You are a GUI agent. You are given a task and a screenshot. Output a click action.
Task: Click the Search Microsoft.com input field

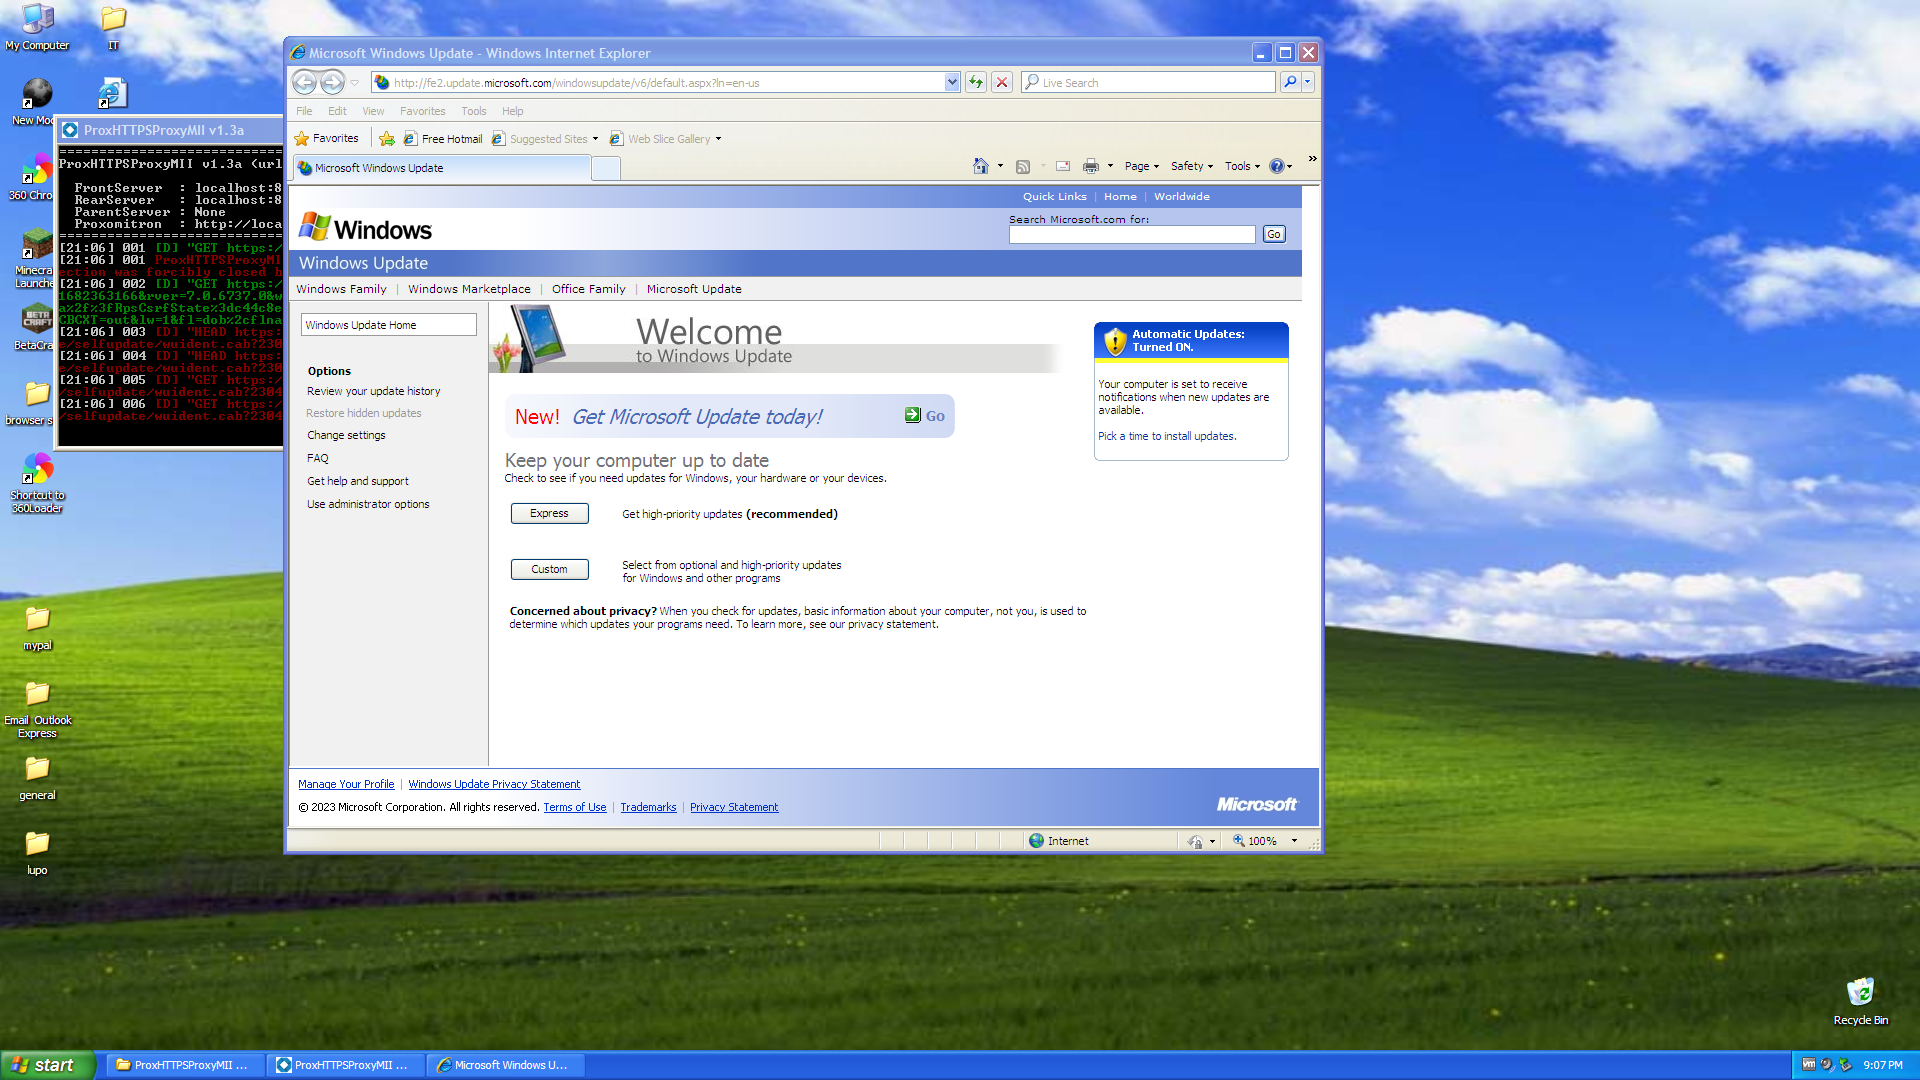tap(1131, 234)
